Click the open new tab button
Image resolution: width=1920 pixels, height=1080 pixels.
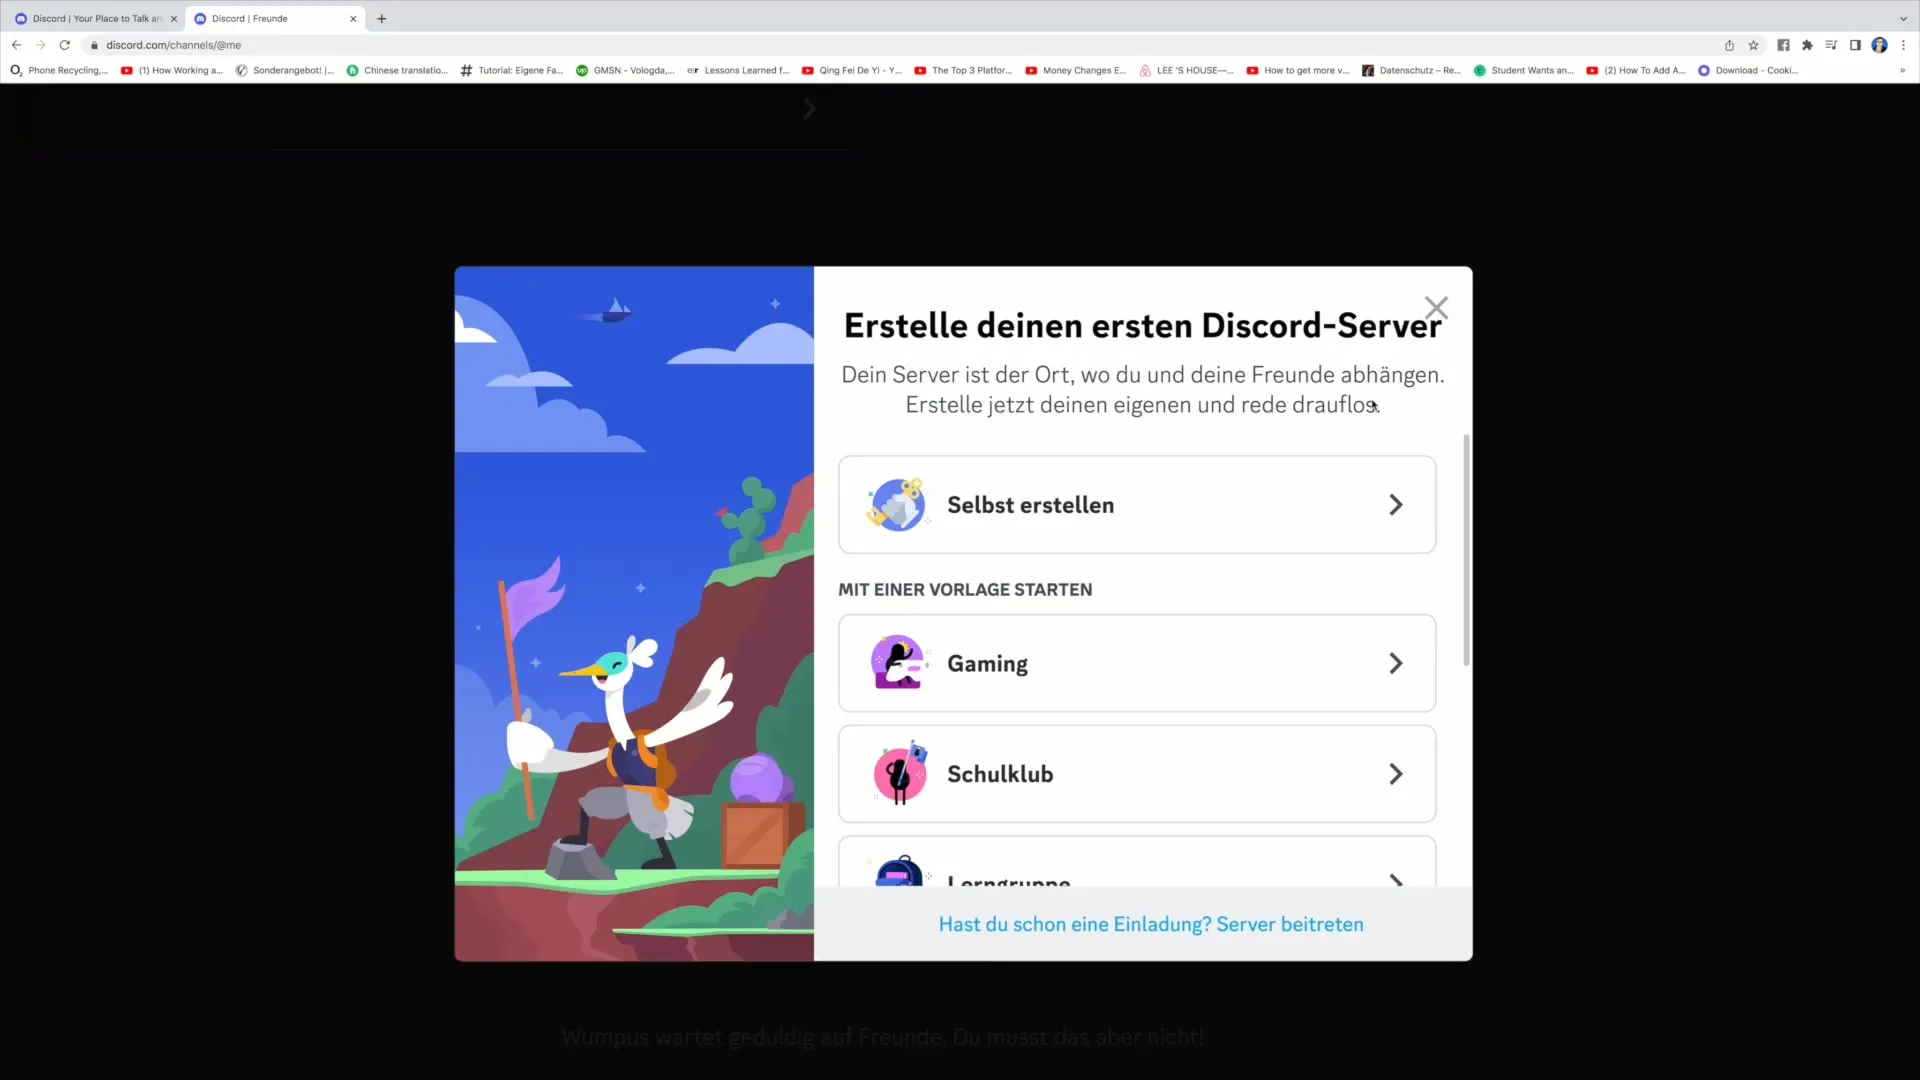[381, 17]
